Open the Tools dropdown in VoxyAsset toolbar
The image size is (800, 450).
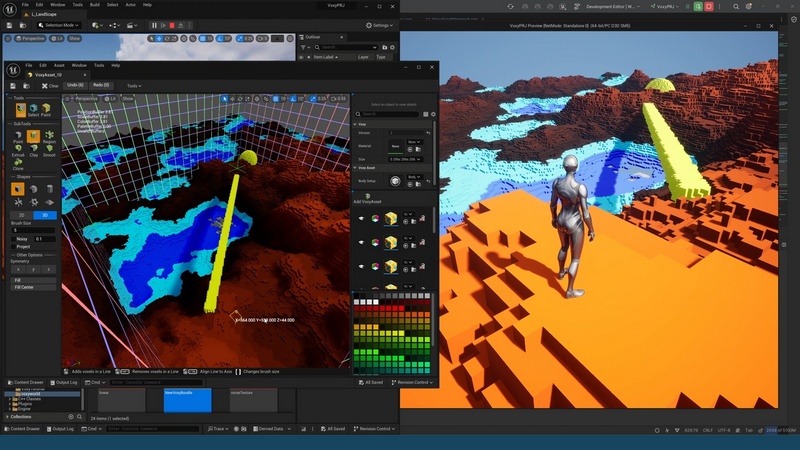(x=133, y=86)
